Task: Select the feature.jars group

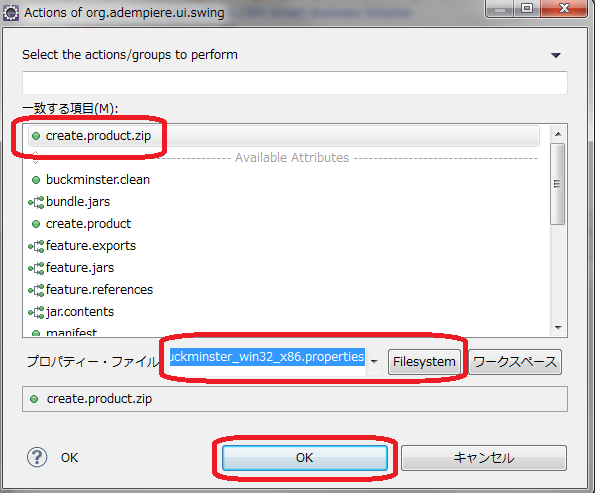Action: point(283,268)
